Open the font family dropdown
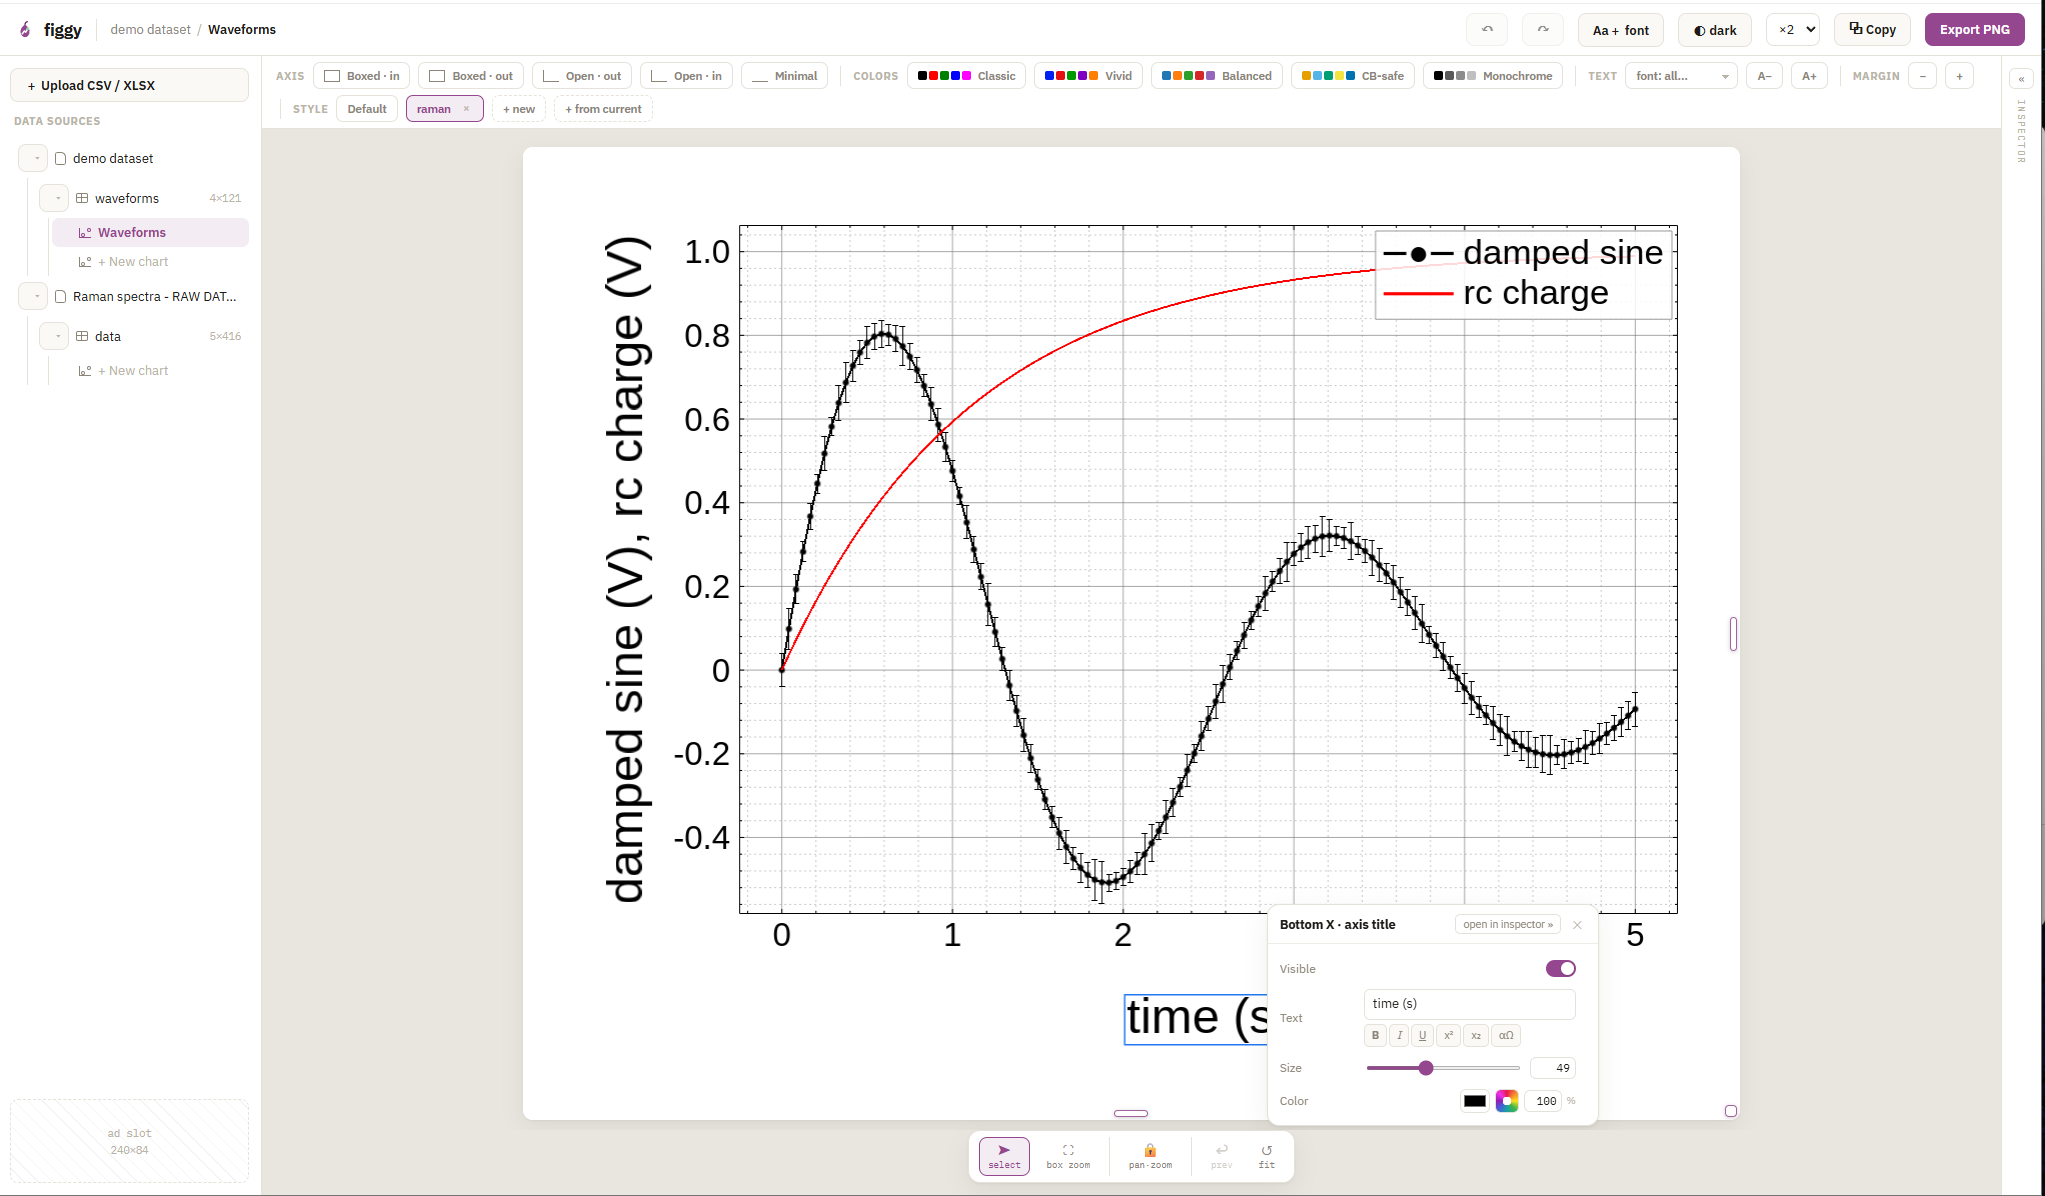 click(1681, 76)
